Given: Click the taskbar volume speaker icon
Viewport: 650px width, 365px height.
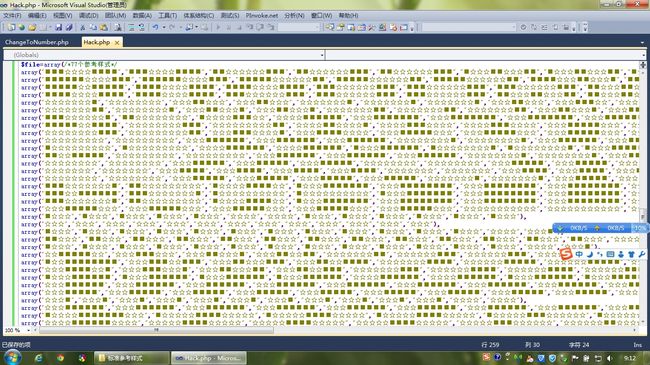Looking at the screenshot, I should click(609, 358).
